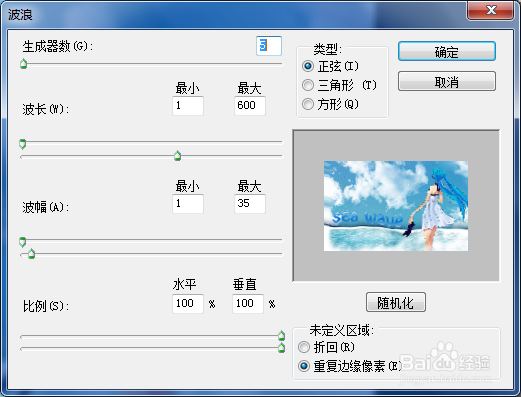Click the 波长 最大 input showing 600
521x397 pixels.
250,106
